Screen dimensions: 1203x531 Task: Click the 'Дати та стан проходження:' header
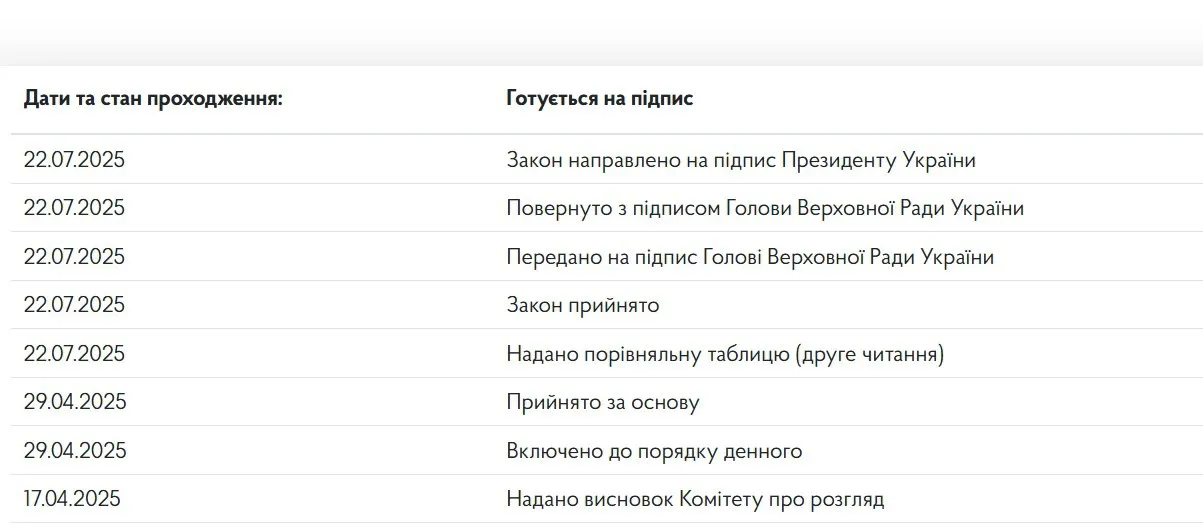pyautogui.click(x=153, y=99)
